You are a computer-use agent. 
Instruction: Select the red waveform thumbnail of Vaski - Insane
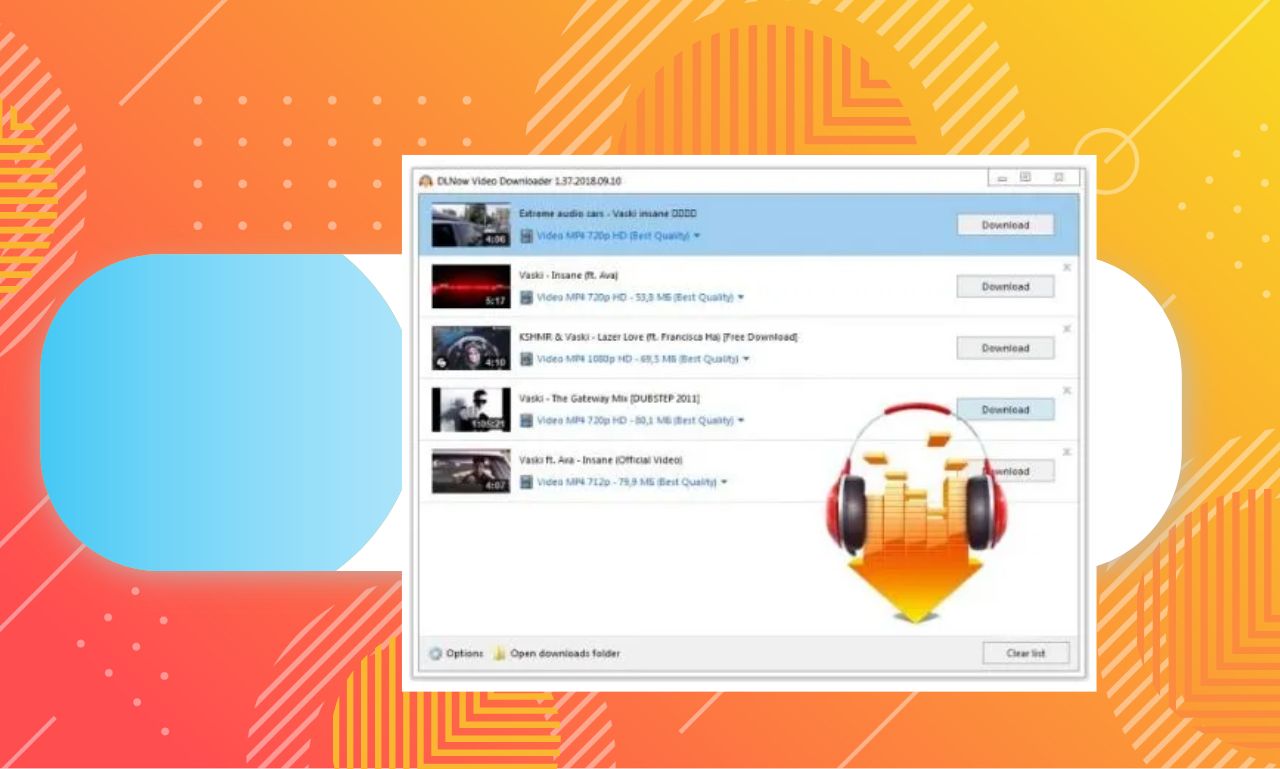(x=471, y=287)
